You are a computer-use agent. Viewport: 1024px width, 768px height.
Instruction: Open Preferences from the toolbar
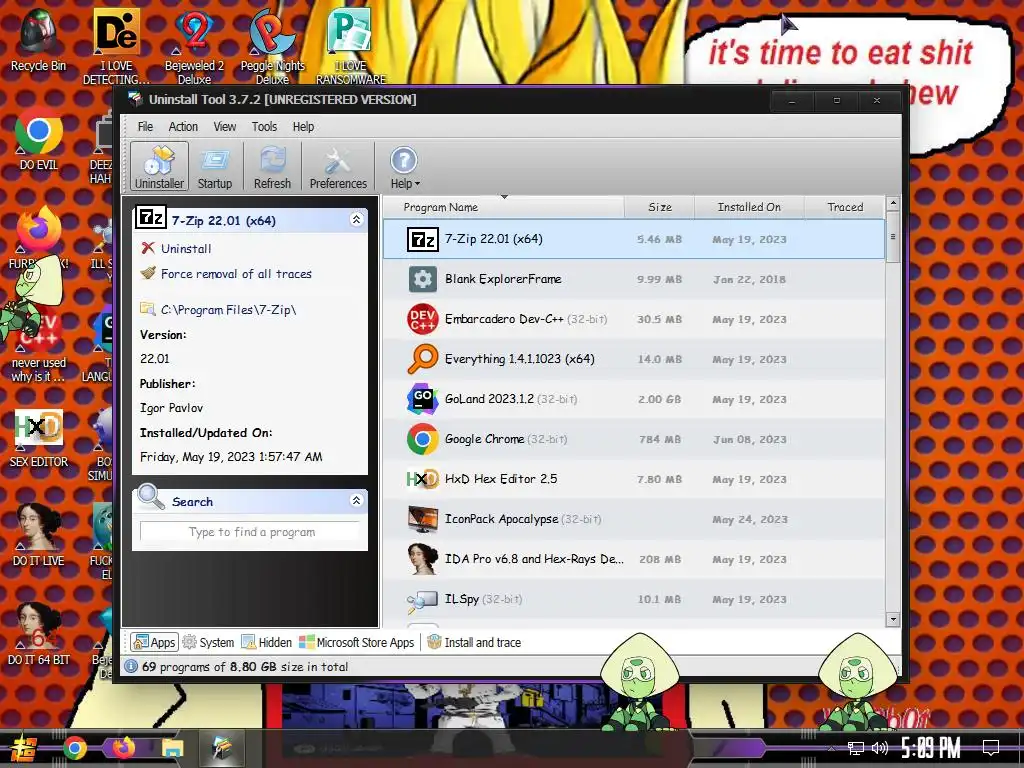(x=338, y=167)
